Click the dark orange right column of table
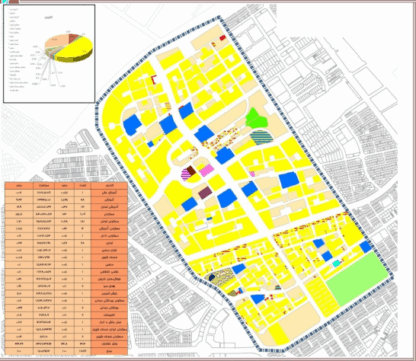The height and width of the screenshot is (361, 416). (109, 269)
